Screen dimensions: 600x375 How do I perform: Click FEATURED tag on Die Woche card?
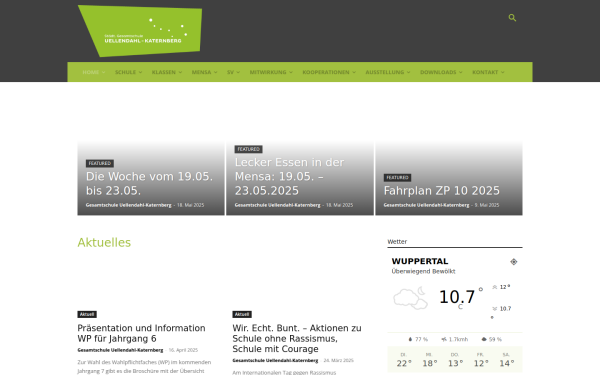coord(99,163)
